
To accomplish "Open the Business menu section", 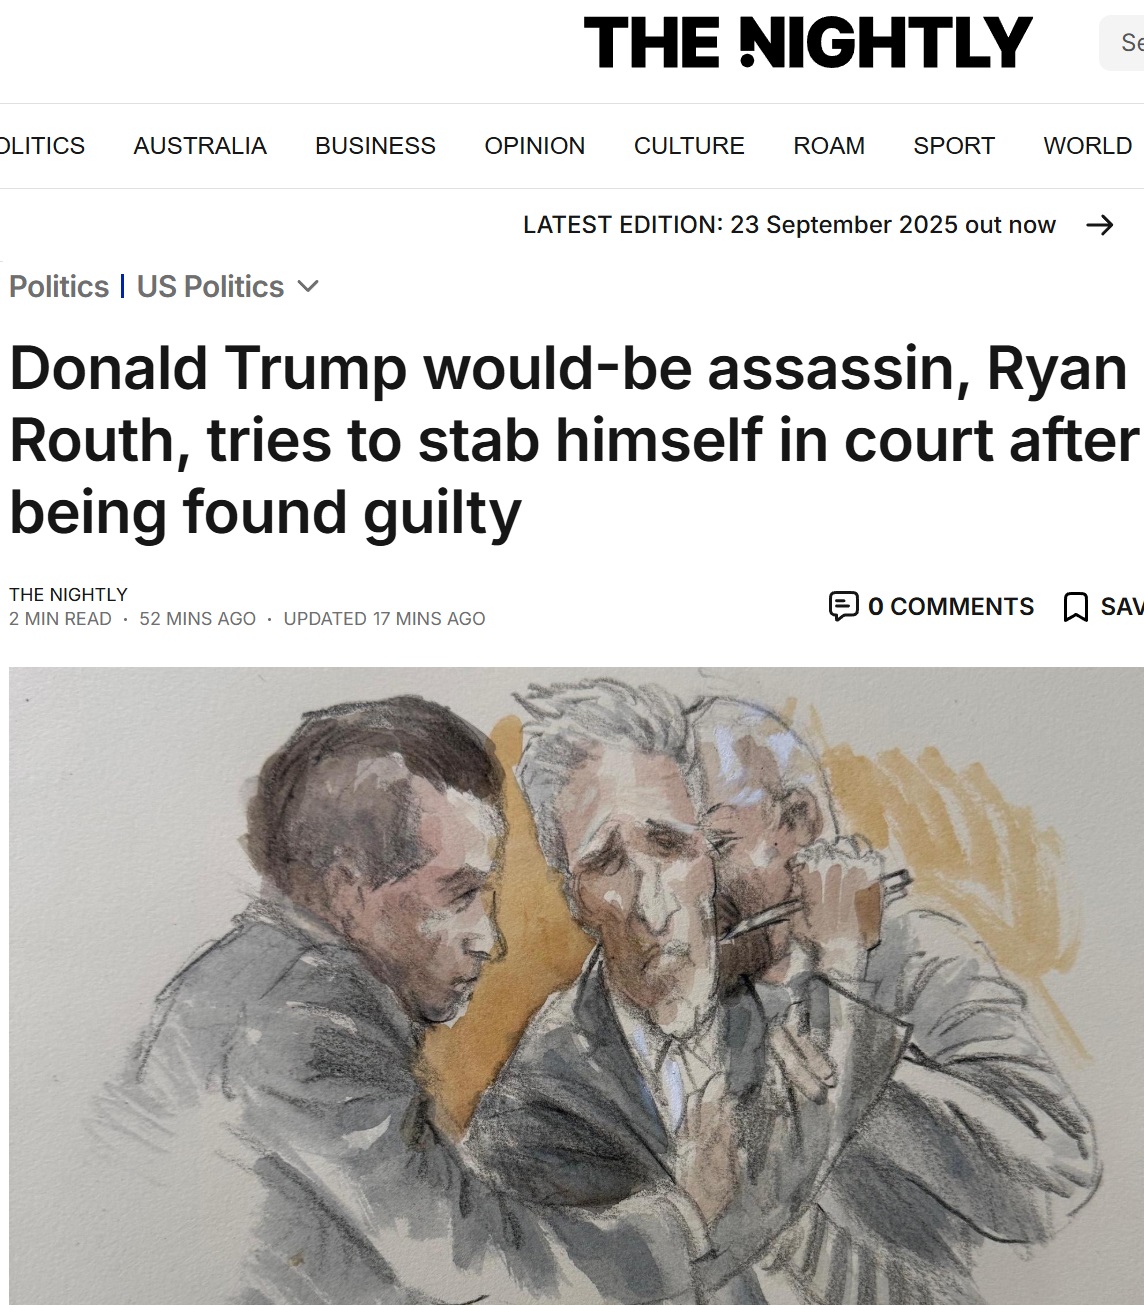I will pyautogui.click(x=375, y=146).
